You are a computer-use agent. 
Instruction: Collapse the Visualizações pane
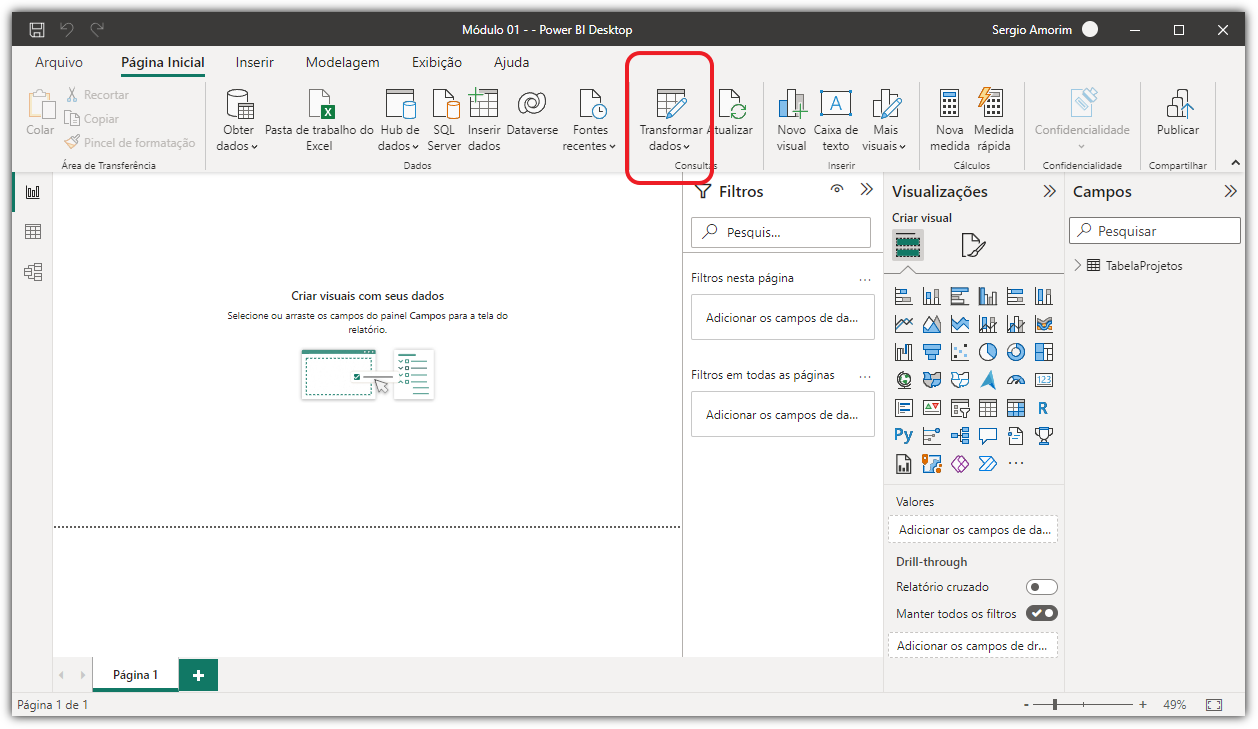pos(1049,192)
